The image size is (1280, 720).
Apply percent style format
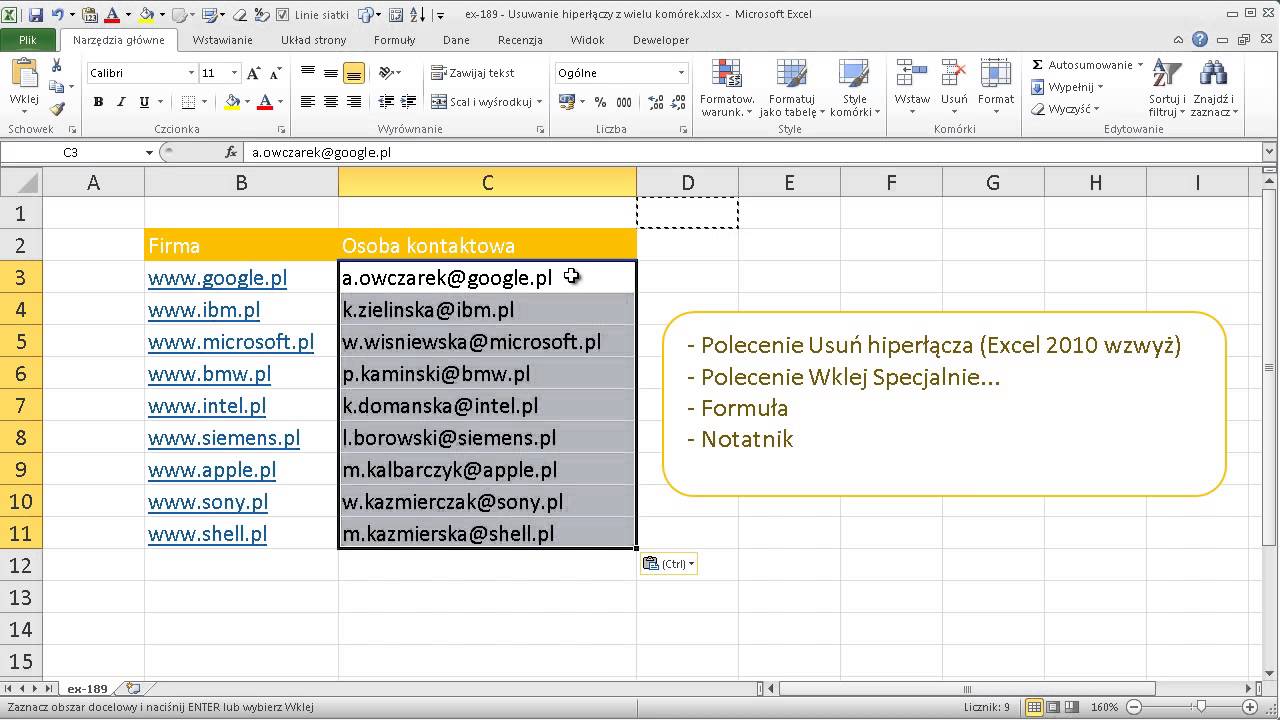pos(600,102)
